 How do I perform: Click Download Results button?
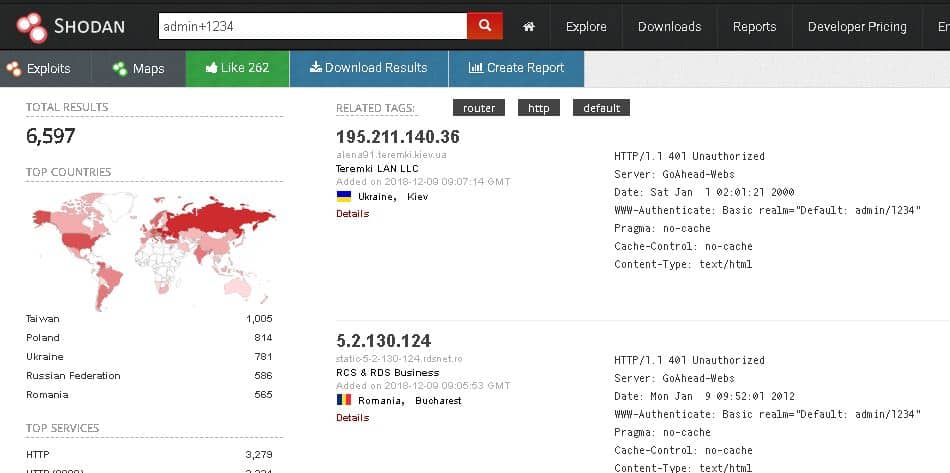pos(369,68)
